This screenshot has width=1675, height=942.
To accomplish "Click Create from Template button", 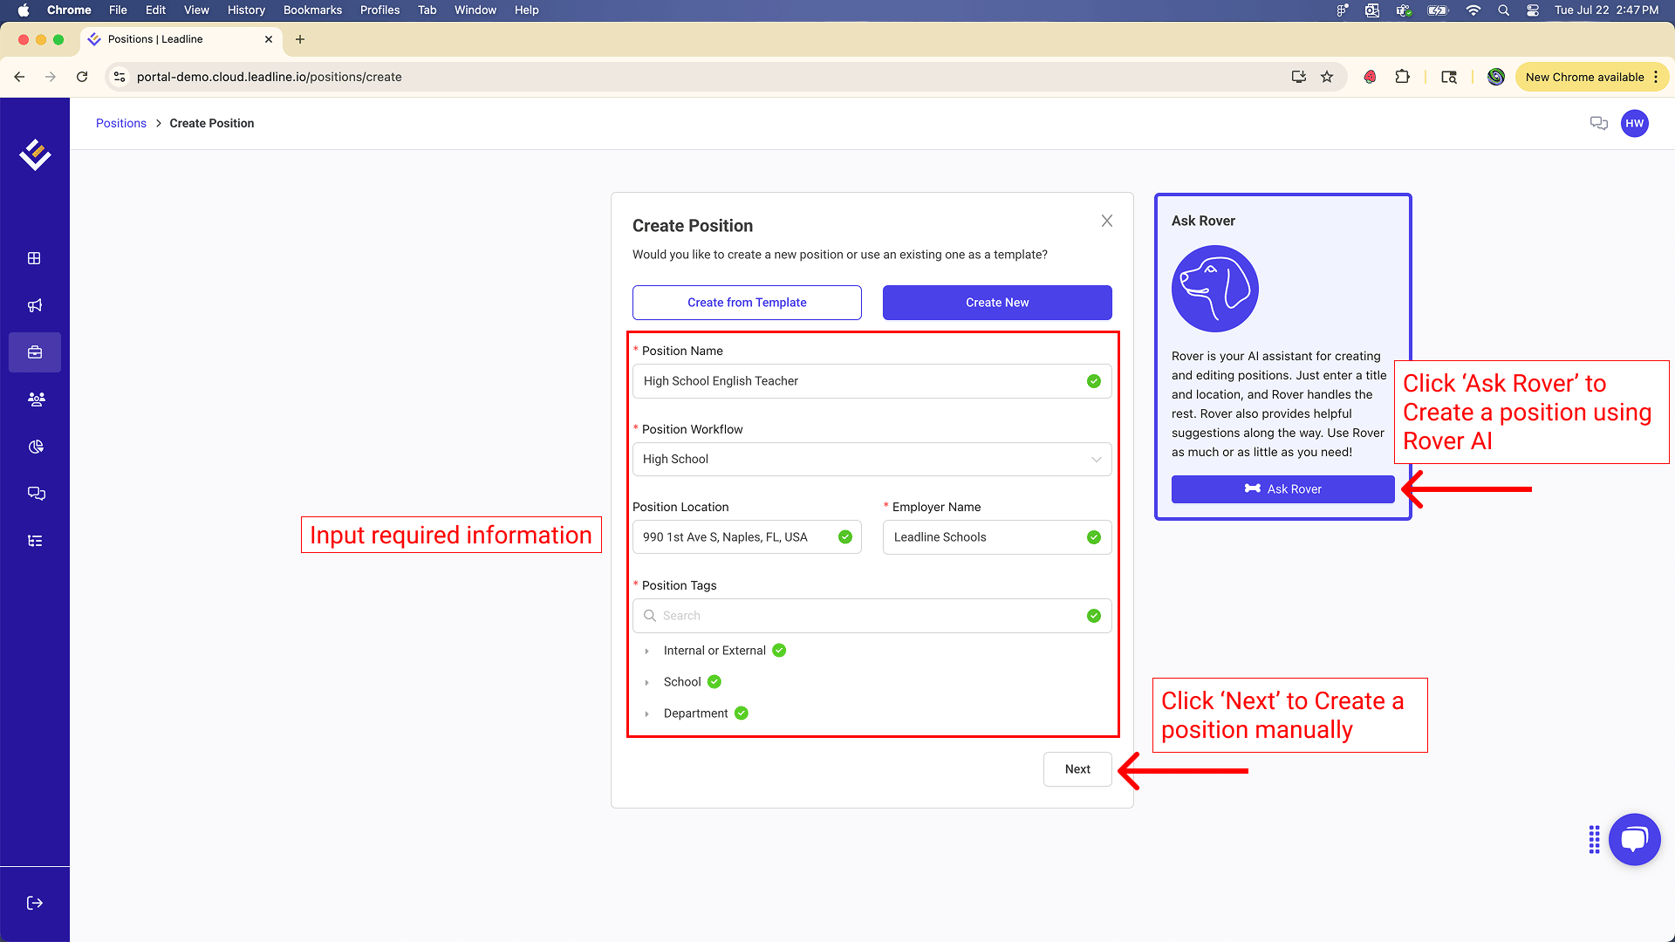I will tap(747, 302).
